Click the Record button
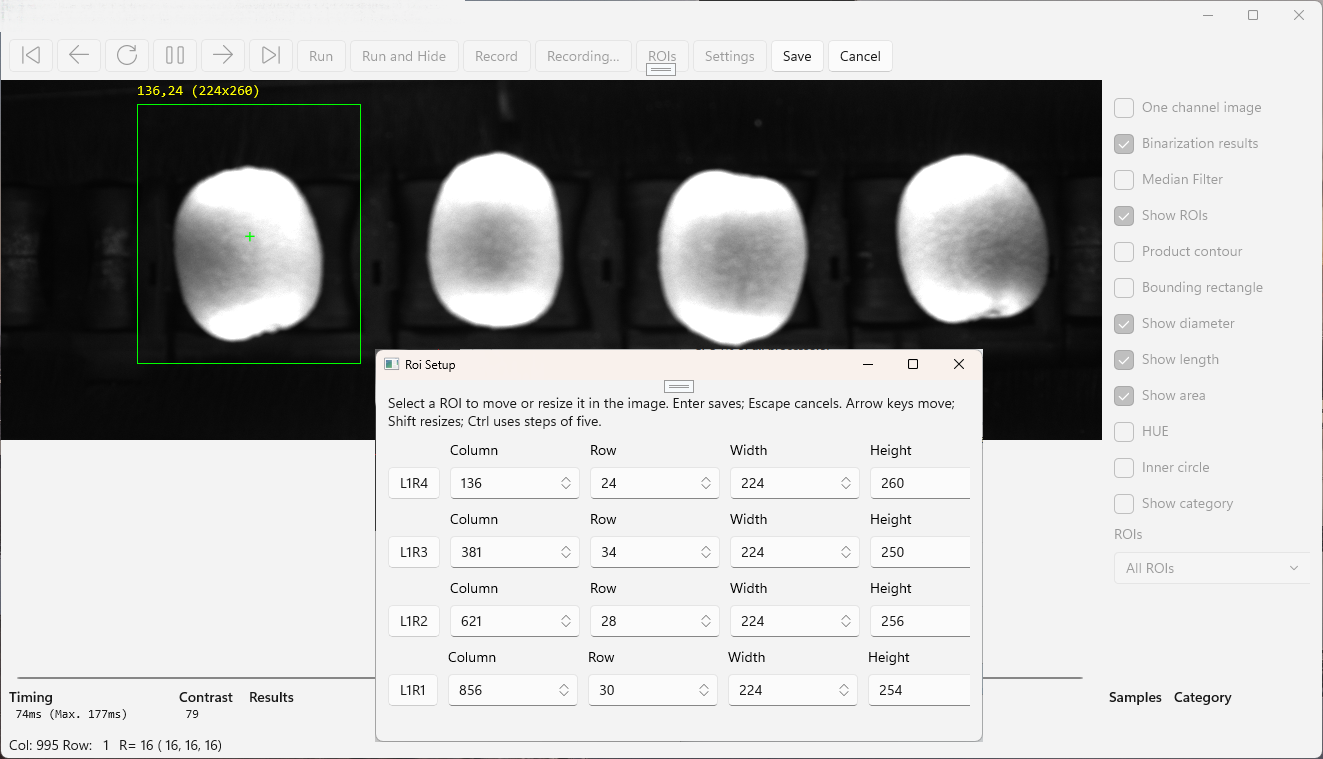This screenshot has width=1323, height=759. tap(496, 56)
